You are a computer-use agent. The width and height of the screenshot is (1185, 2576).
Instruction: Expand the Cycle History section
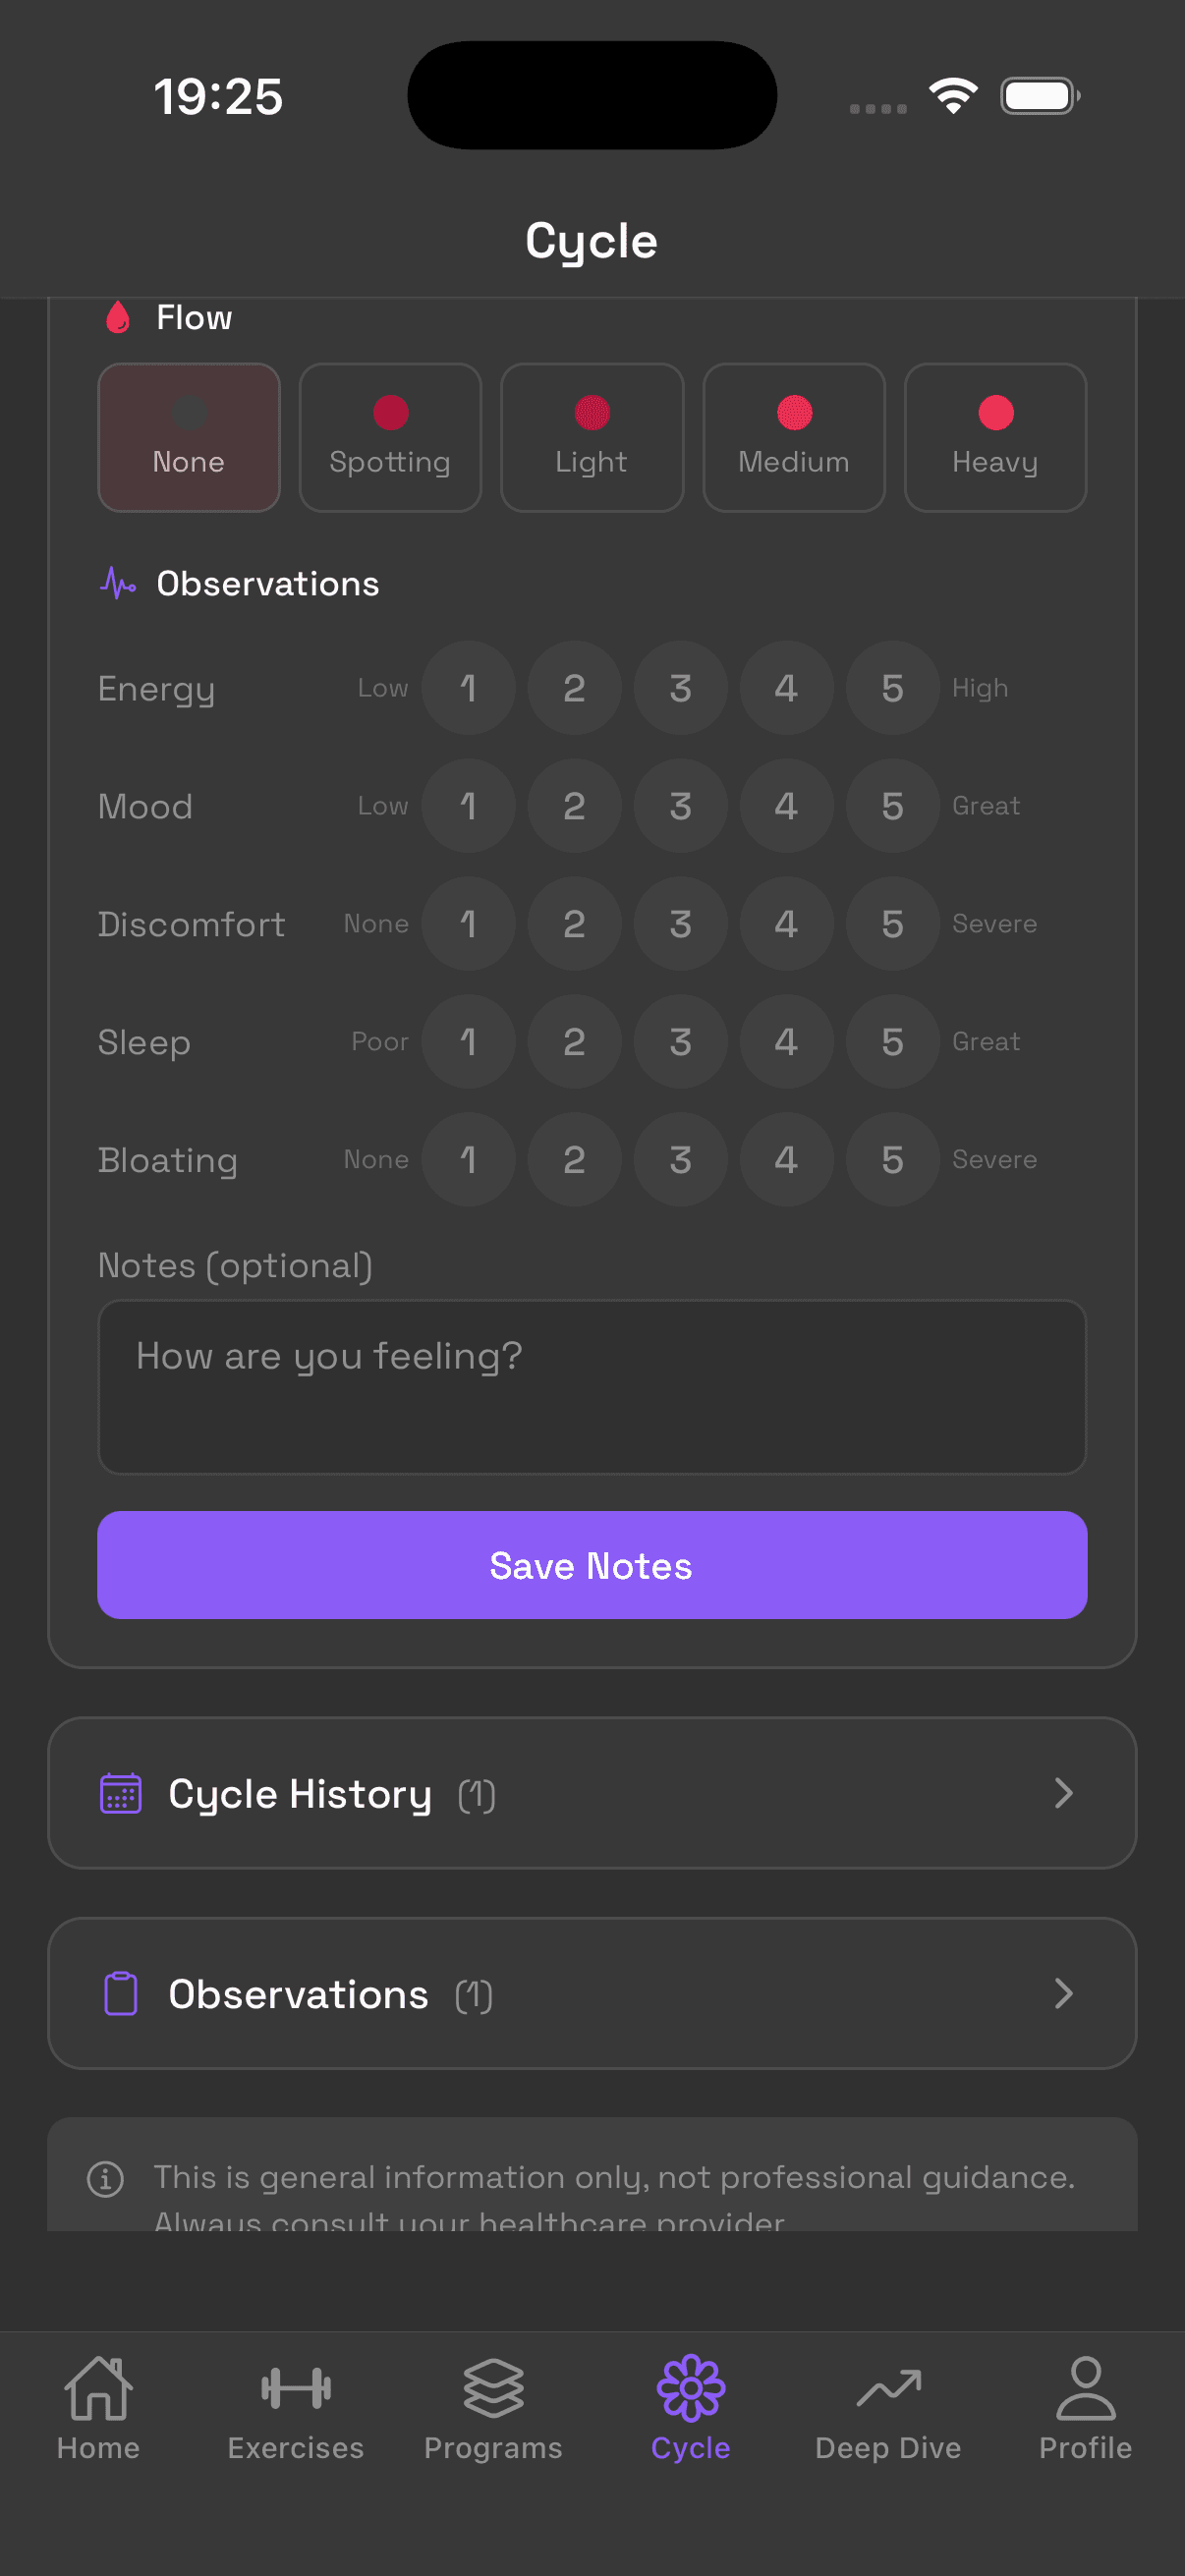(592, 1793)
